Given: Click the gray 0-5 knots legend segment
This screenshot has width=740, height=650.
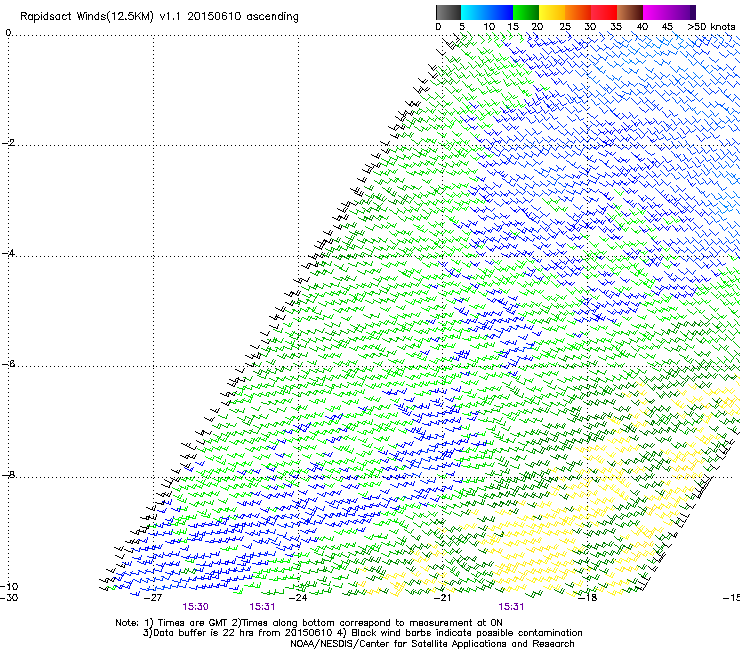Looking at the screenshot, I should pos(448,12).
